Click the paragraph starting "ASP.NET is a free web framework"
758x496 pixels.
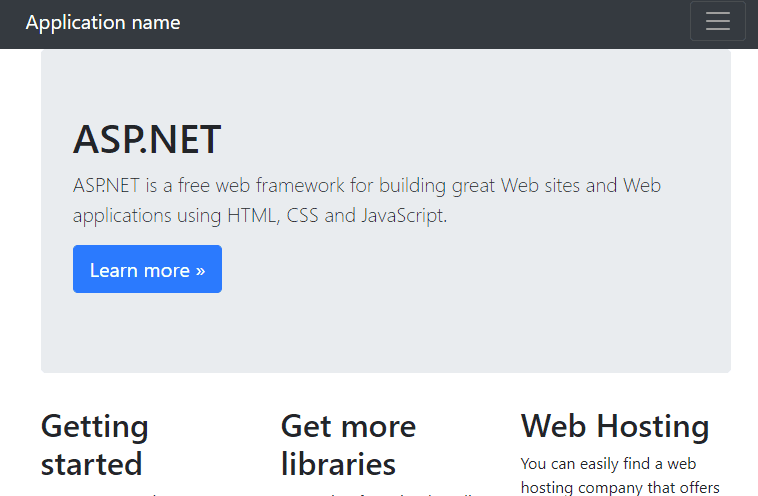tap(367, 200)
